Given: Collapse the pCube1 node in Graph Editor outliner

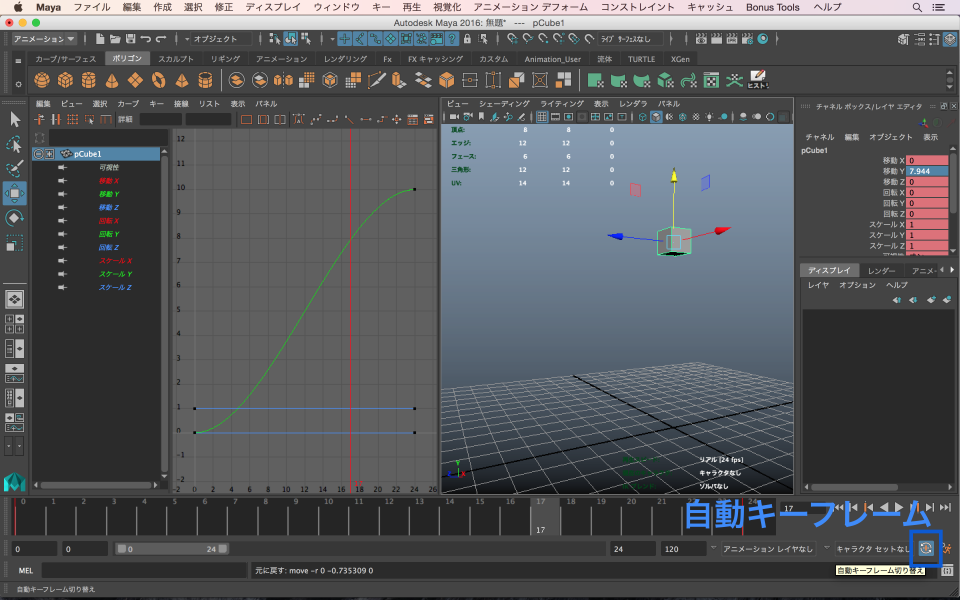Looking at the screenshot, I should pos(38,154).
